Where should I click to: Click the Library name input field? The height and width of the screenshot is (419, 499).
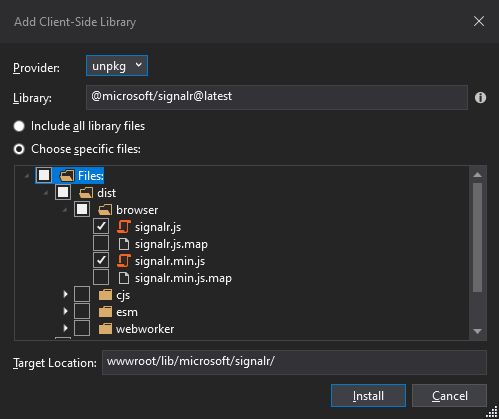(x=277, y=97)
